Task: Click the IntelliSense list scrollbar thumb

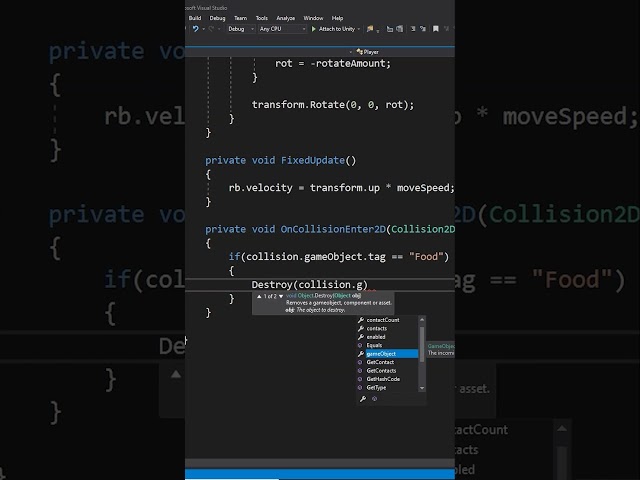Action: click(x=422, y=344)
